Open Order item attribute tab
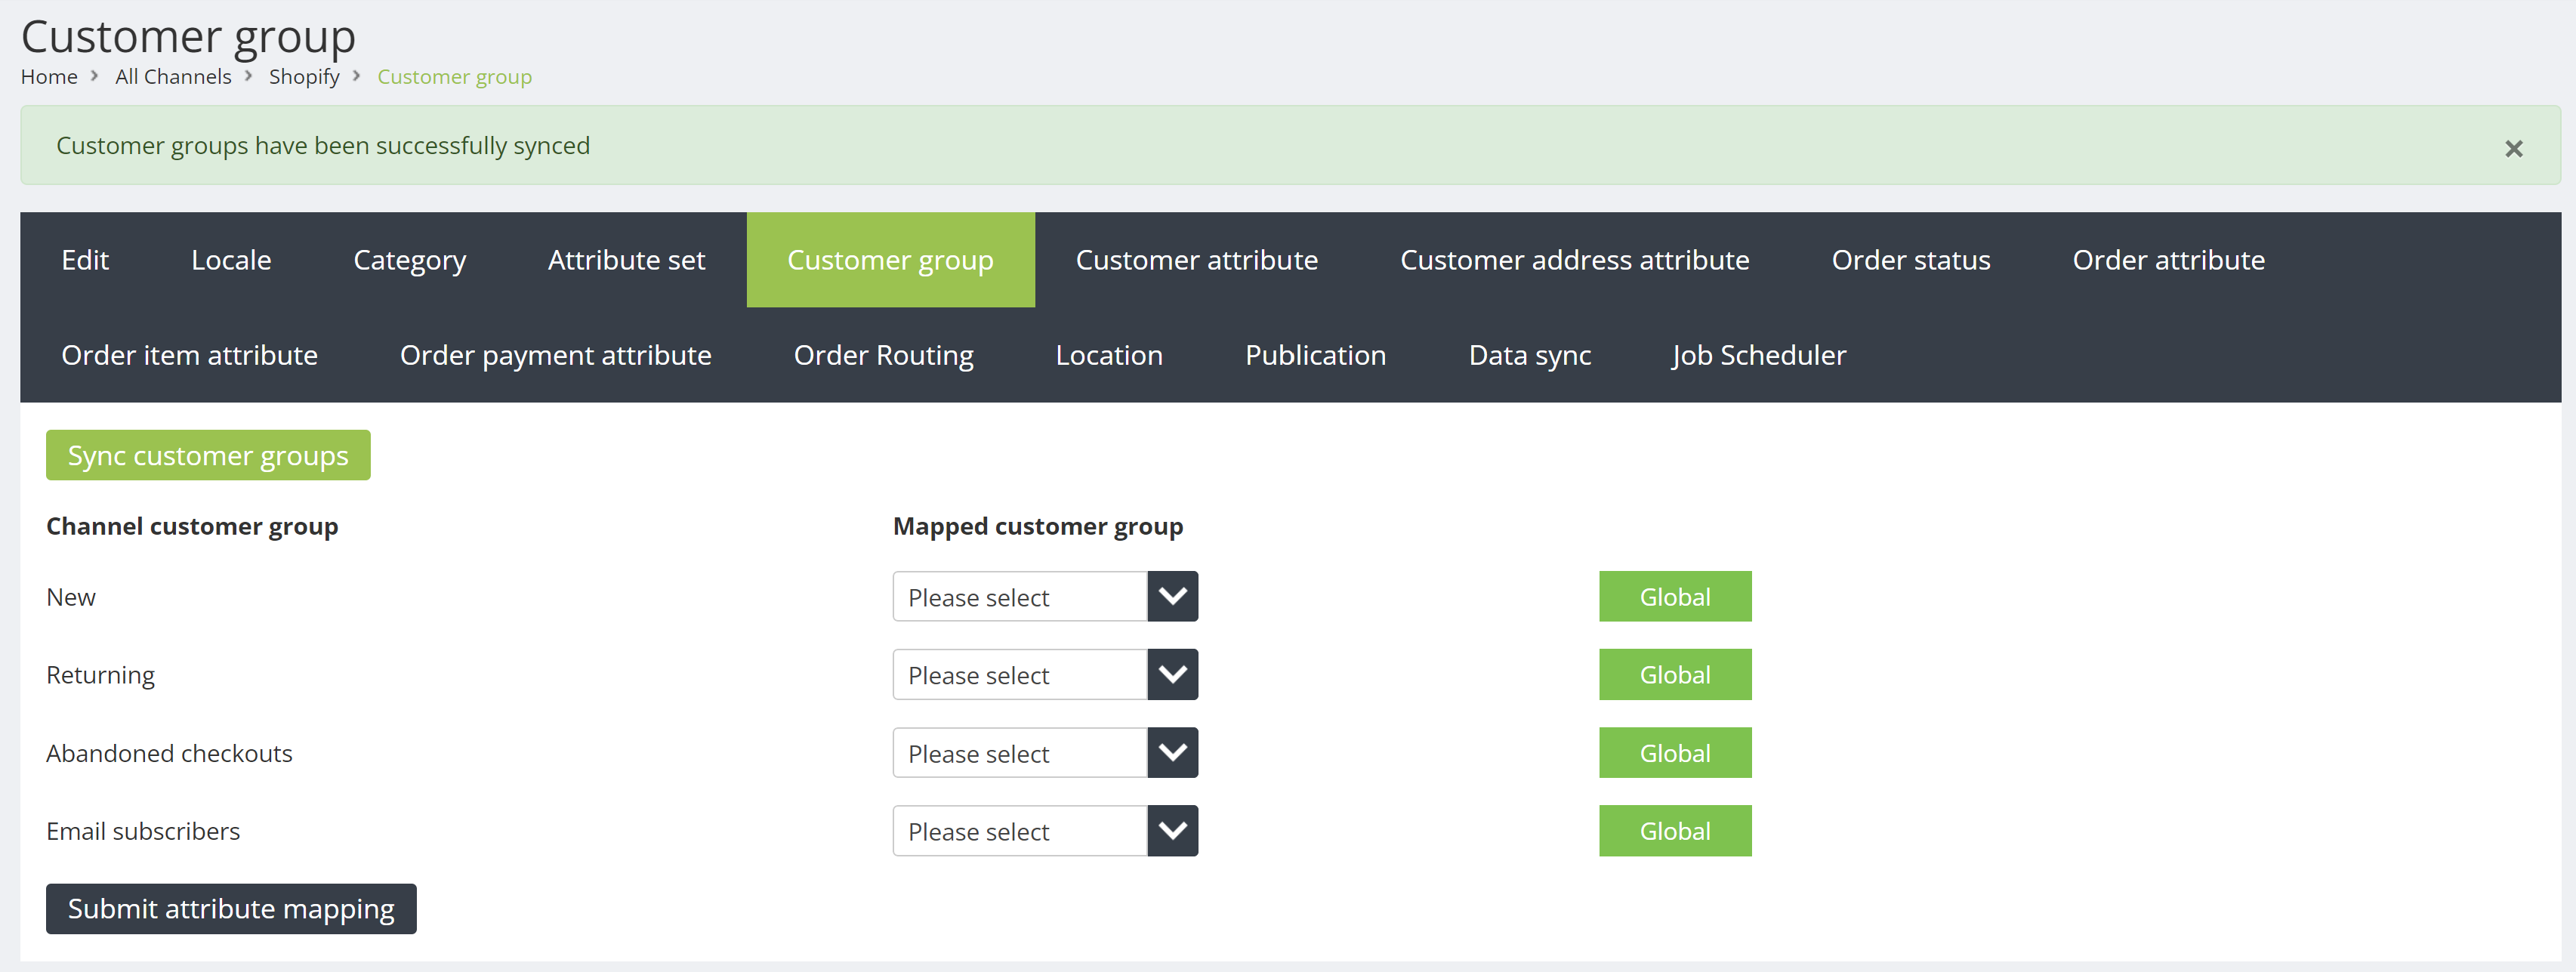The width and height of the screenshot is (2576, 972). tap(189, 355)
